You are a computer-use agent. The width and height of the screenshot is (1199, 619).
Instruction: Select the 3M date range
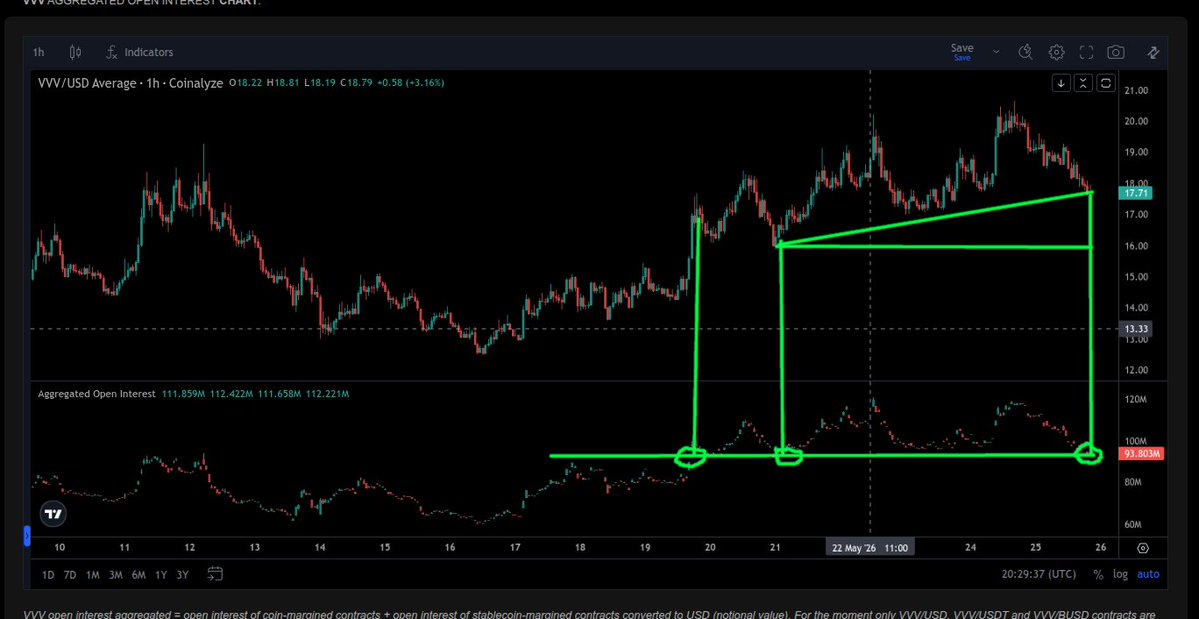coord(115,575)
